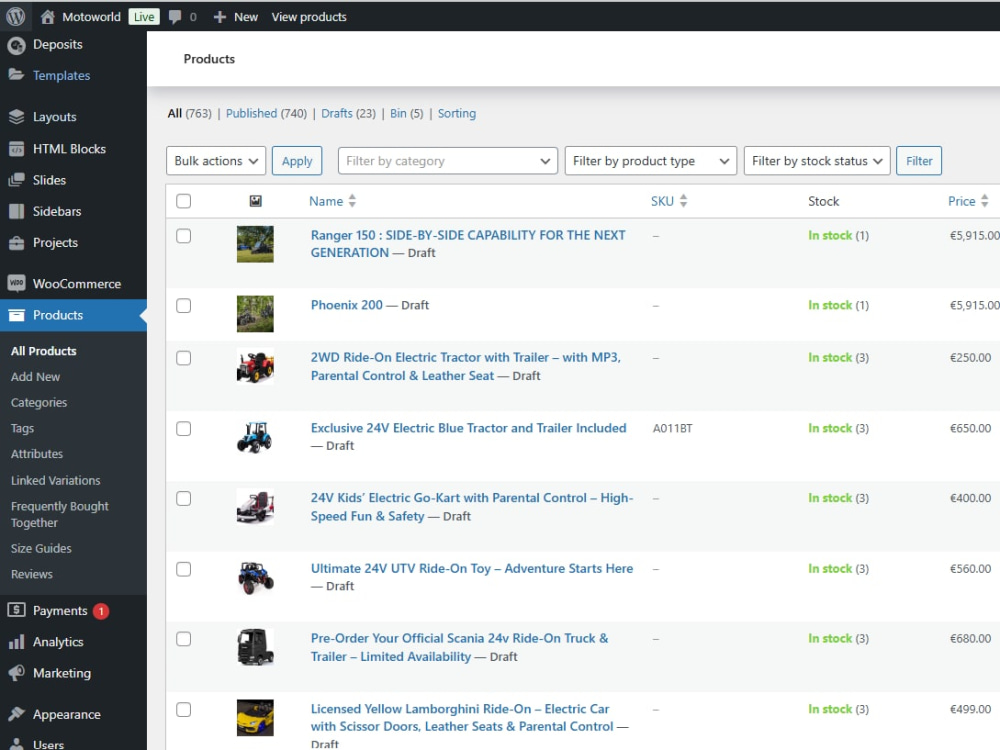Check the Scania Ride-On Truck checkbox
This screenshot has width=1000, height=750.
pos(184,639)
